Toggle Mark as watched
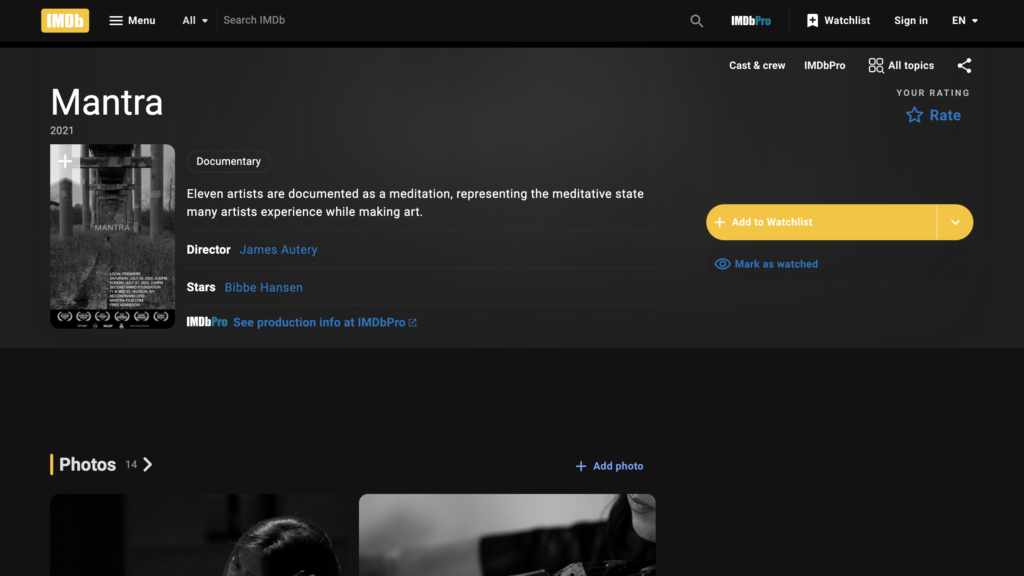 (766, 264)
